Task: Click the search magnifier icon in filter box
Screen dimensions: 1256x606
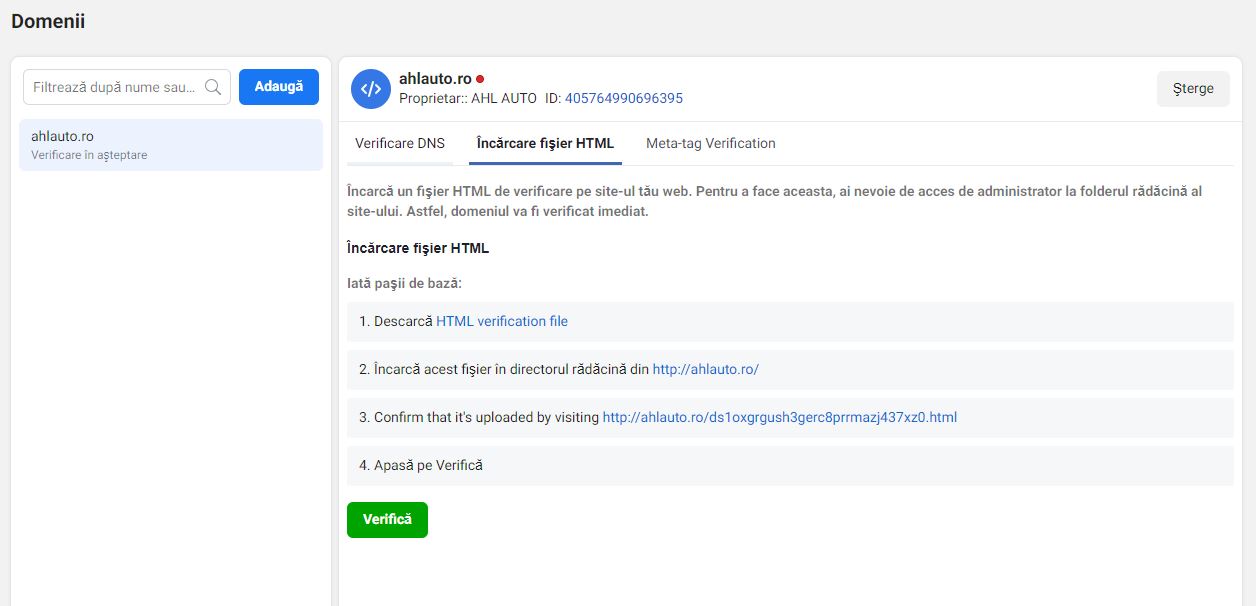Action: [213, 87]
